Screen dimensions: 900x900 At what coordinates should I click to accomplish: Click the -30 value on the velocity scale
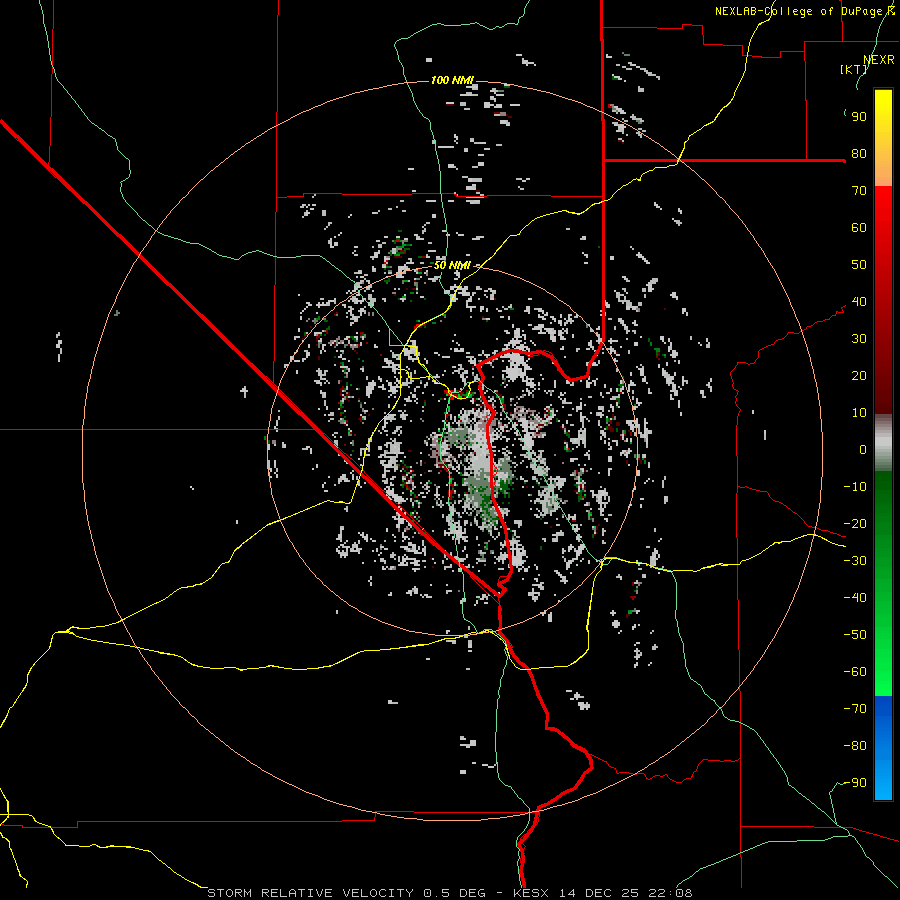[x=855, y=561]
